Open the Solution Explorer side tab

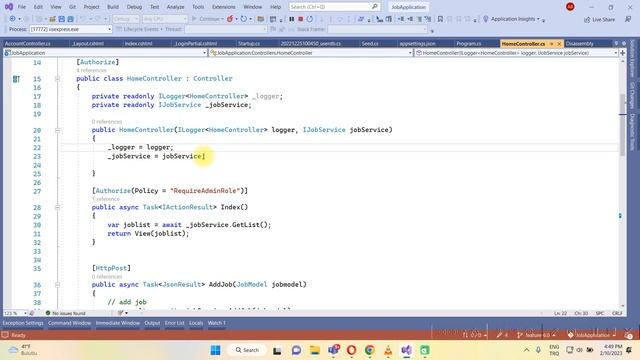click(633, 58)
